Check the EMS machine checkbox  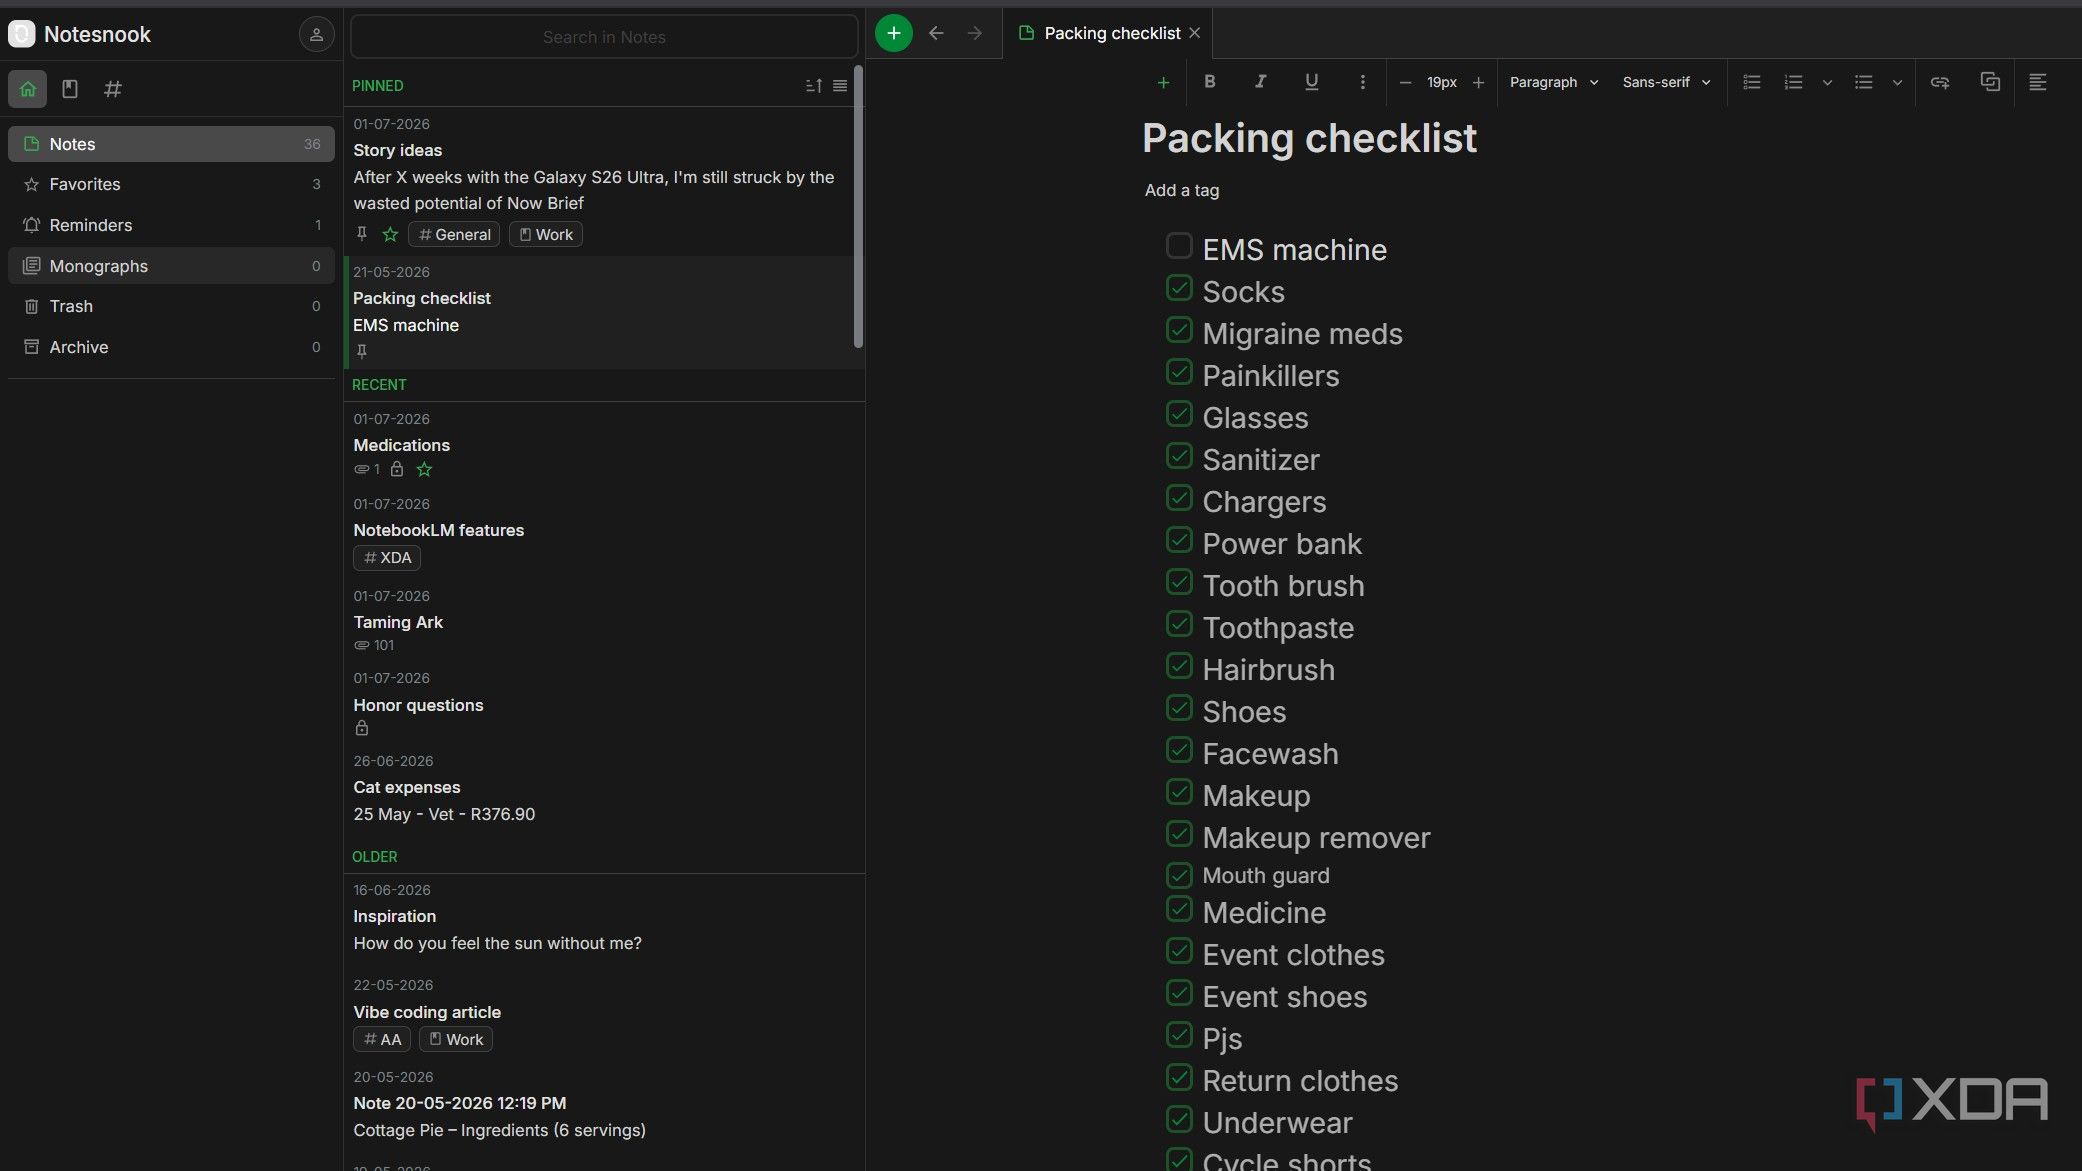point(1179,246)
